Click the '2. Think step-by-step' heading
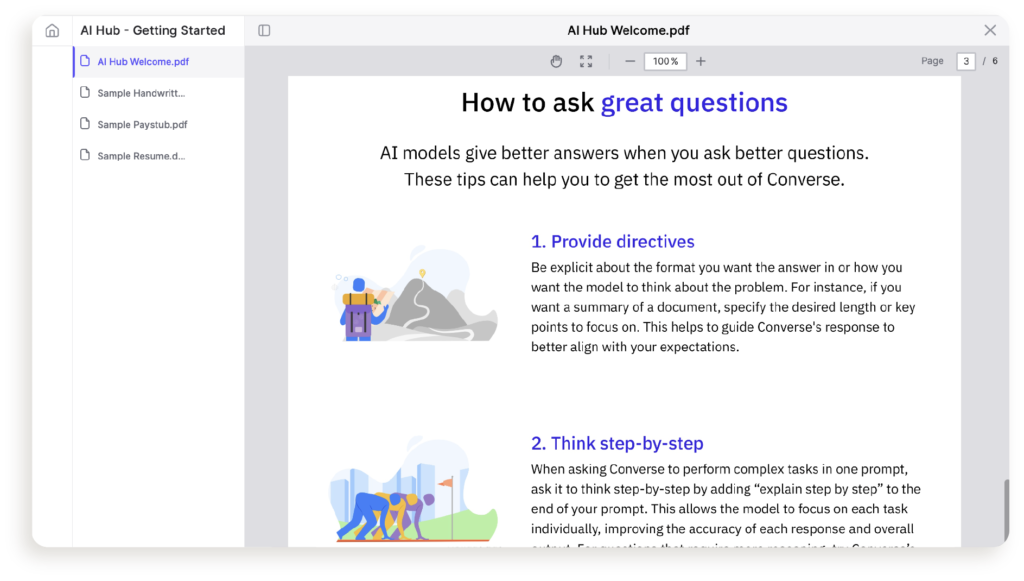This screenshot has height=581, width=1024. point(617,443)
